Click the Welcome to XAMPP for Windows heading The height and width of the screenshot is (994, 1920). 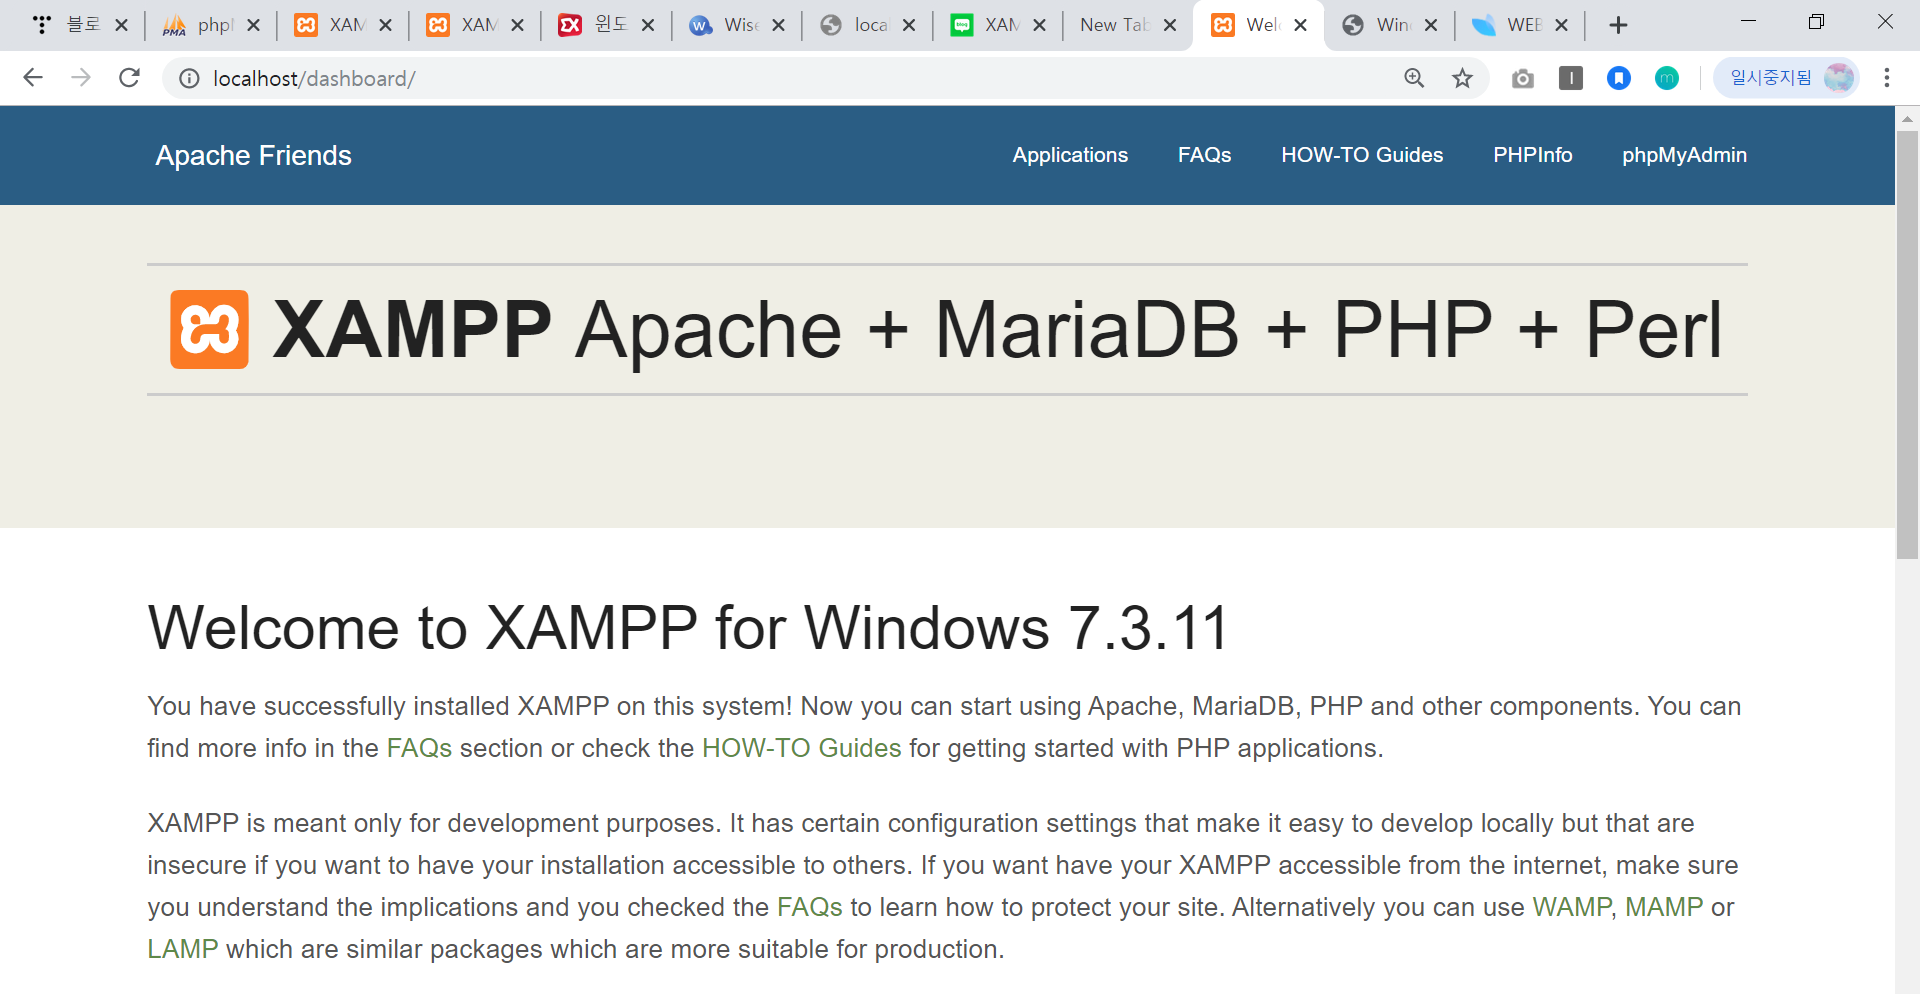tap(688, 628)
